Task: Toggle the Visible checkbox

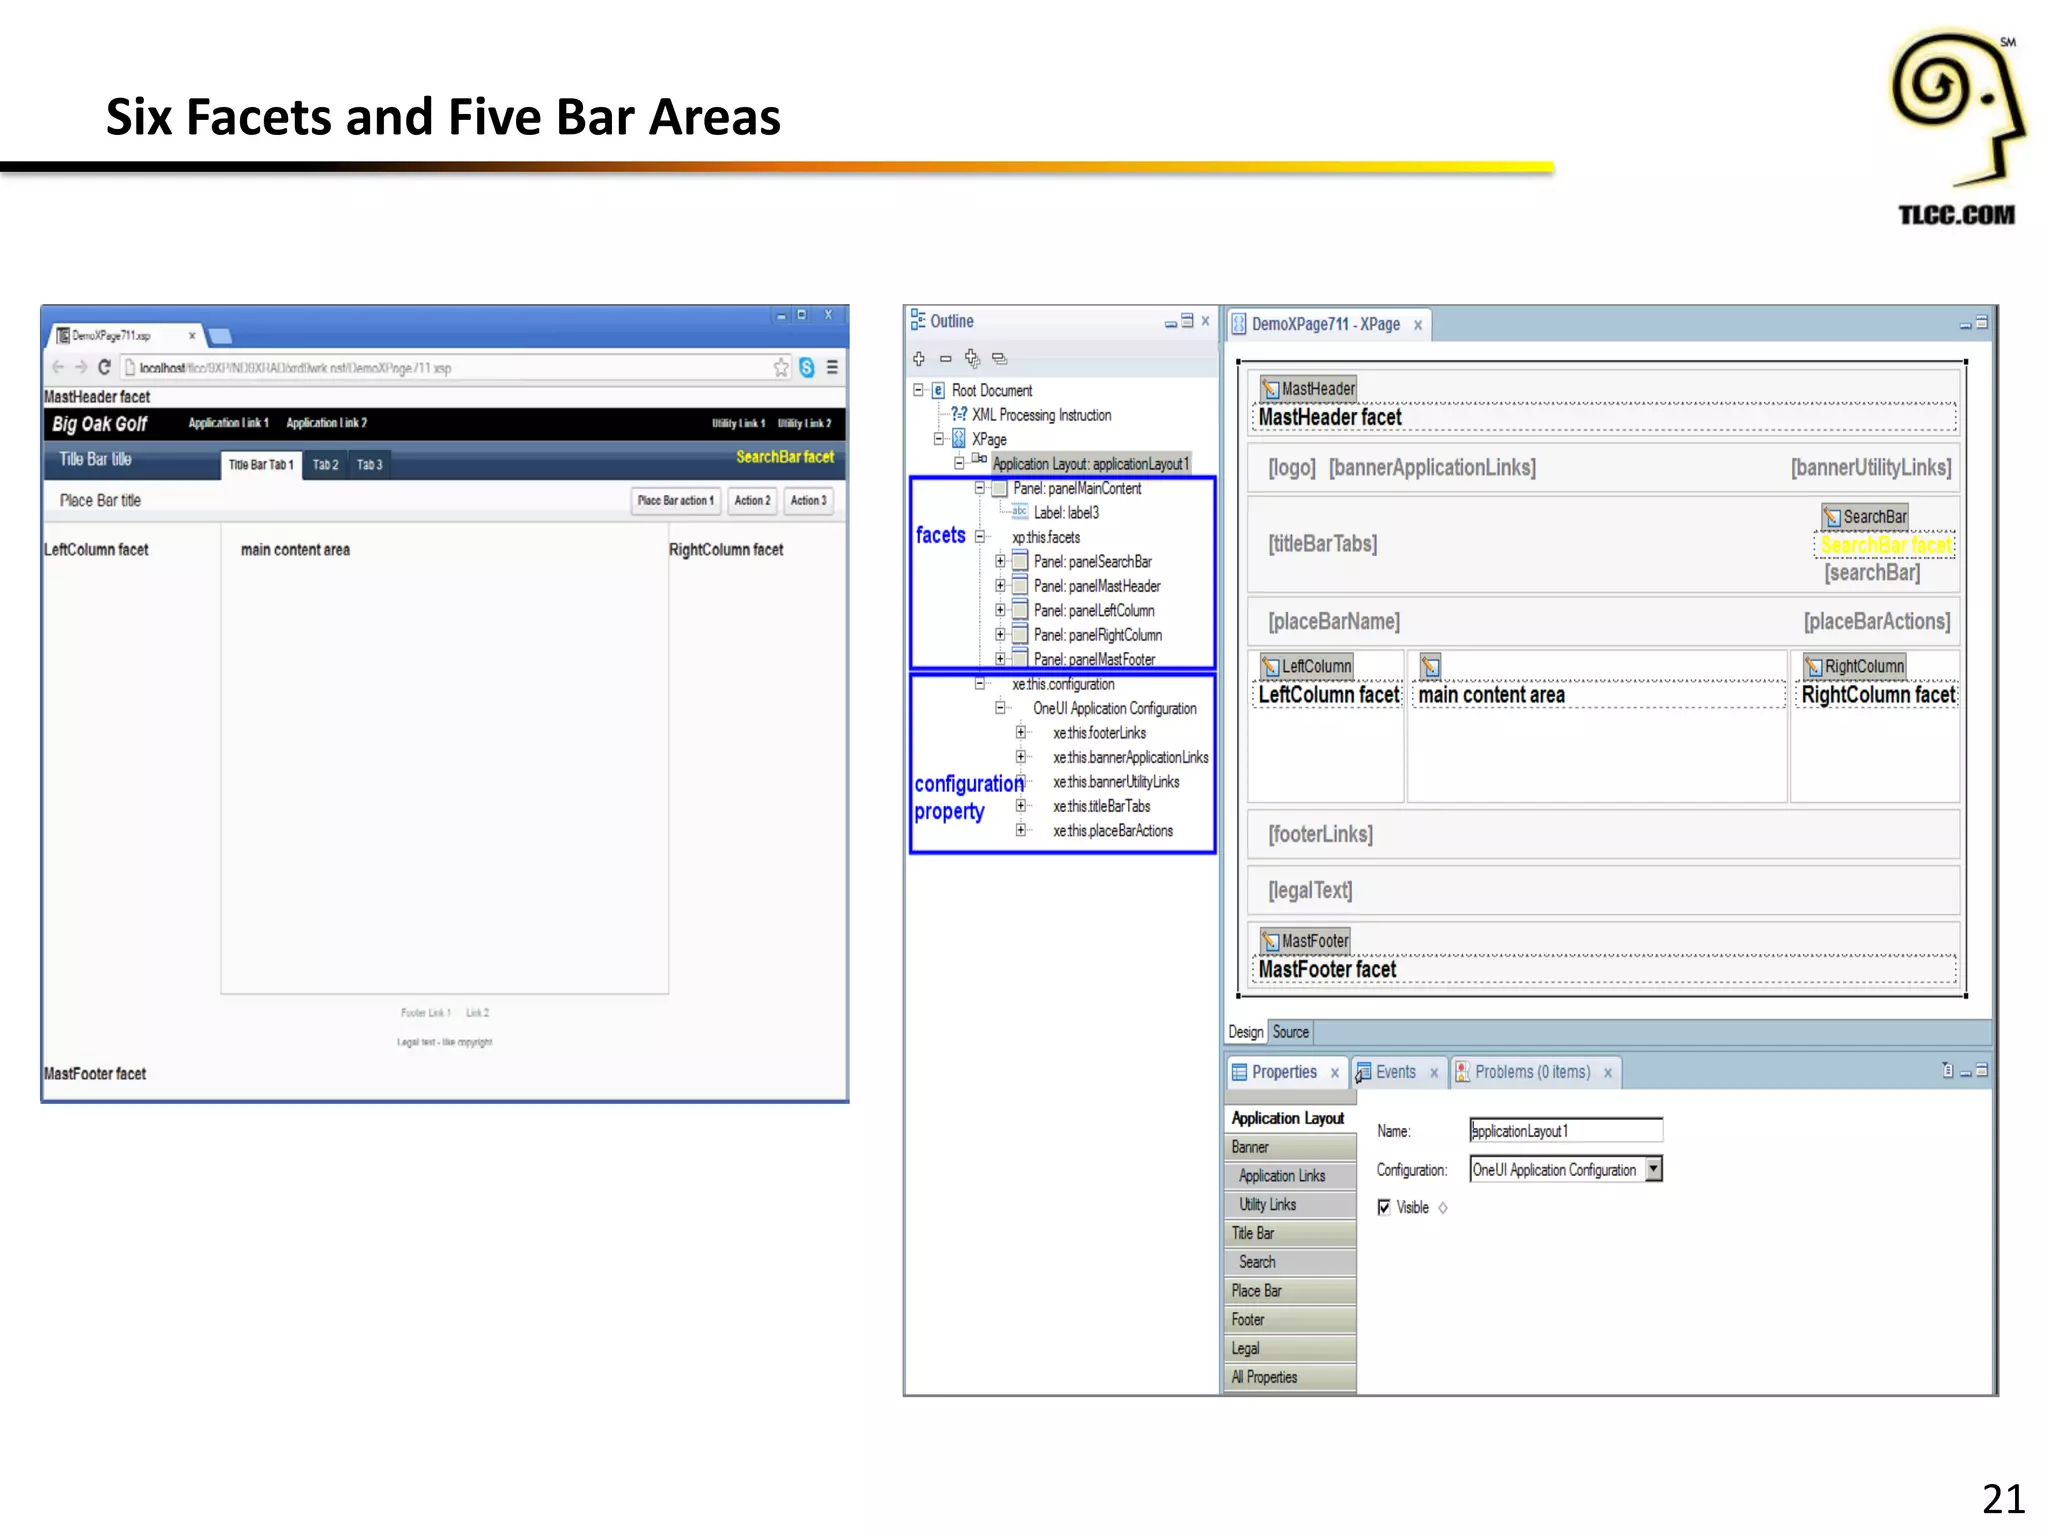Action: point(1384,1207)
